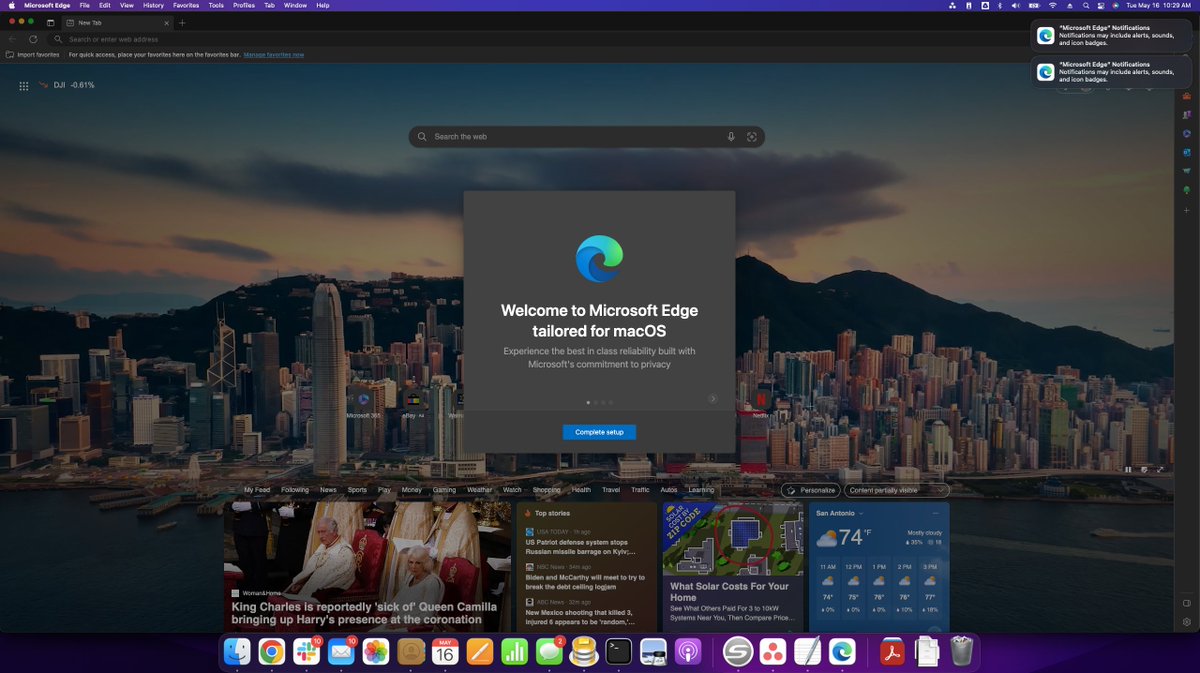1200x673 pixels.
Task: Open a new tab with plus button
Action: (182, 22)
